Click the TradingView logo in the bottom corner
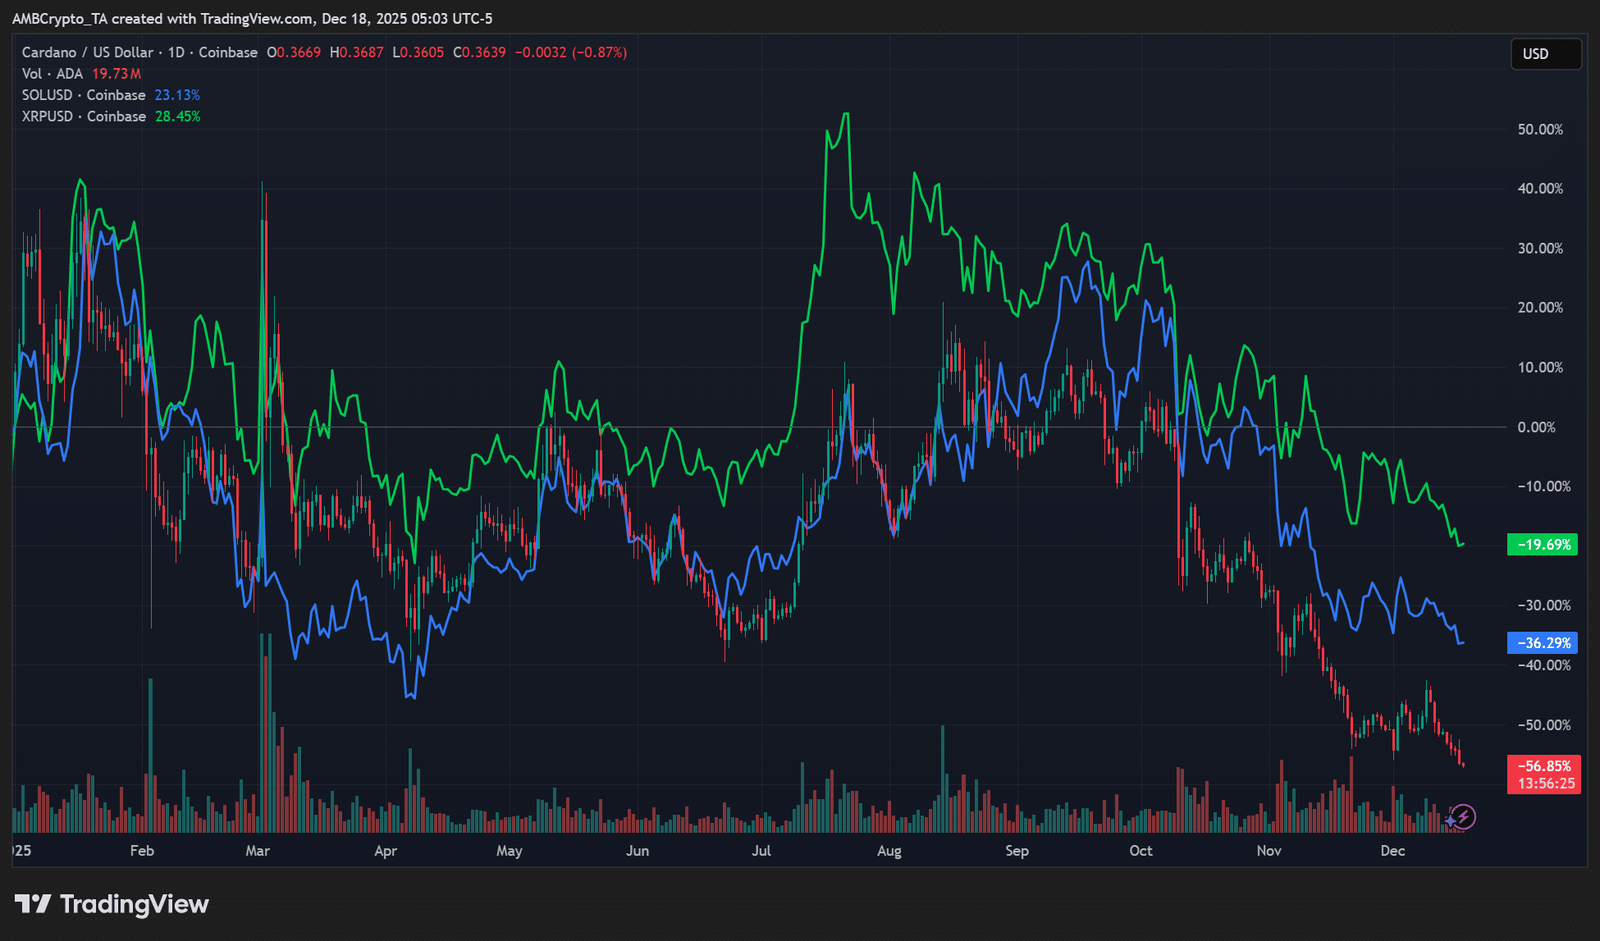1600x941 pixels. [x=110, y=904]
